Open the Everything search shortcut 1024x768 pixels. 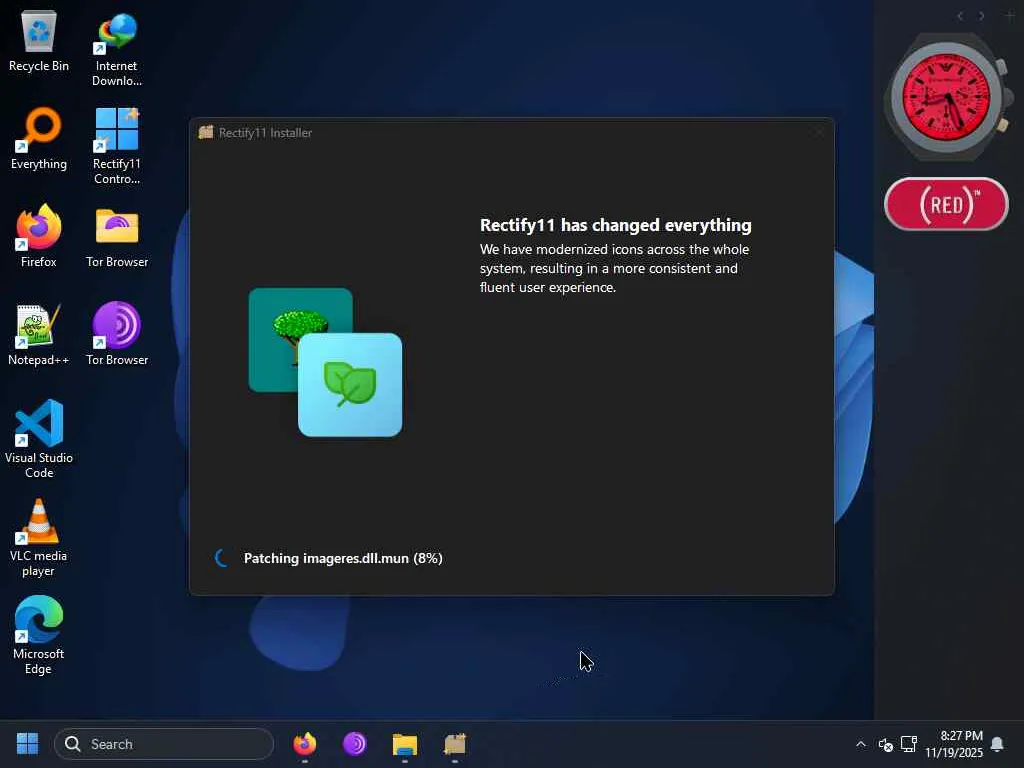(39, 138)
